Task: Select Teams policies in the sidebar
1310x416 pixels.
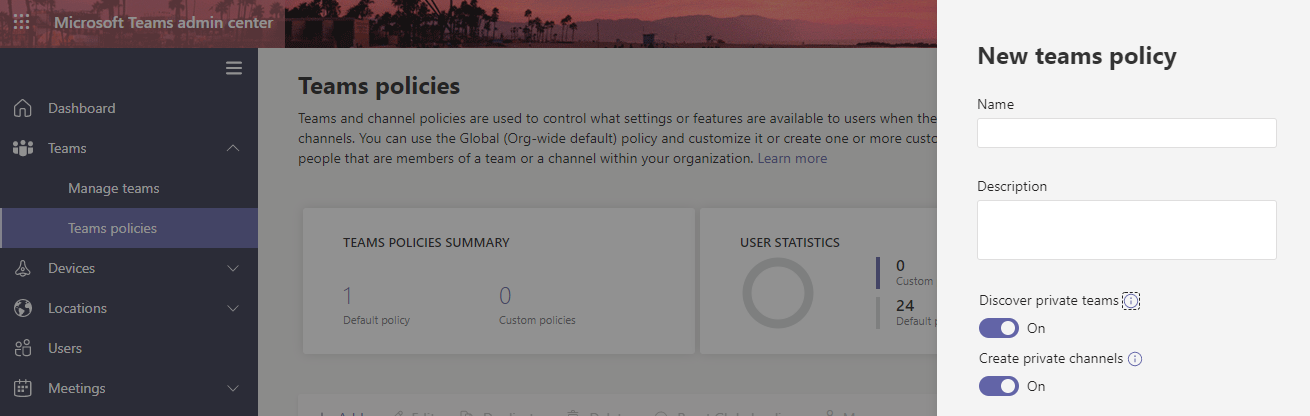Action: (129, 228)
